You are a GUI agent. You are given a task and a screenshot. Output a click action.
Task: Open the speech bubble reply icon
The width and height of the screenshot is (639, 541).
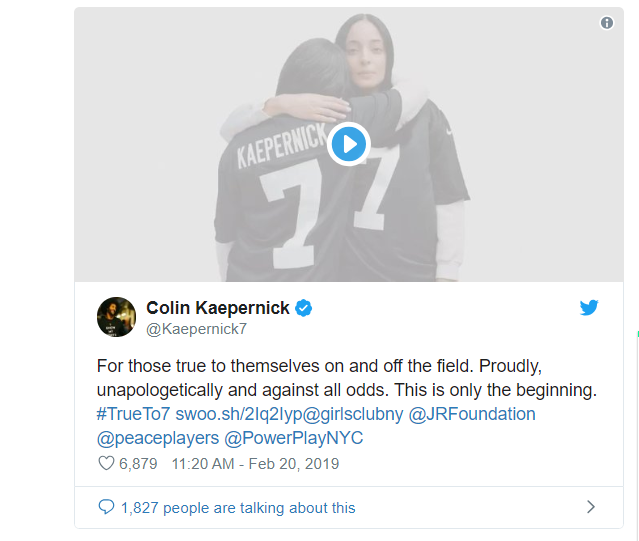106,507
